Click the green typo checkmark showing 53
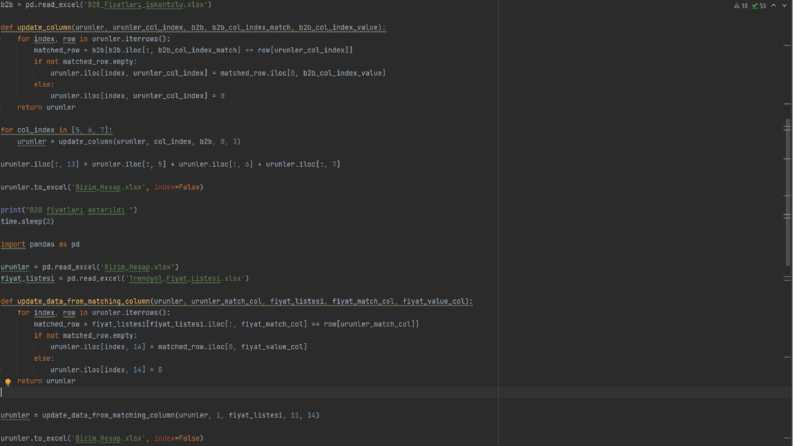The image size is (793, 446). [759, 6]
